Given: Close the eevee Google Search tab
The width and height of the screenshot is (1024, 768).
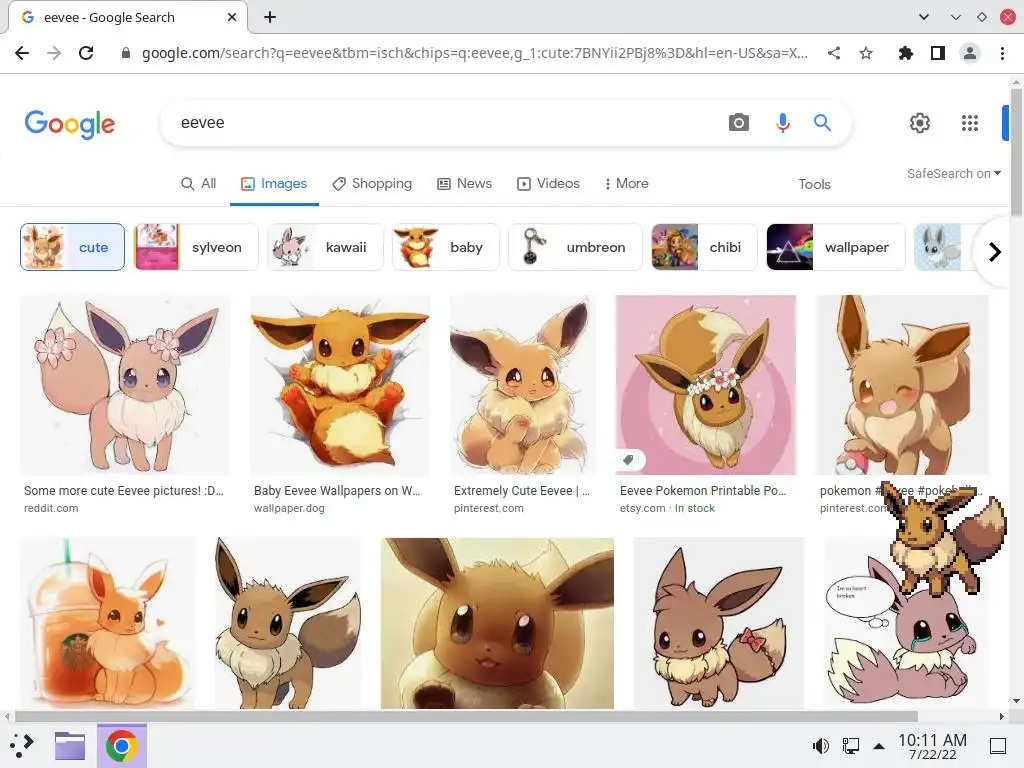Looking at the screenshot, I should (x=232, y=17).
